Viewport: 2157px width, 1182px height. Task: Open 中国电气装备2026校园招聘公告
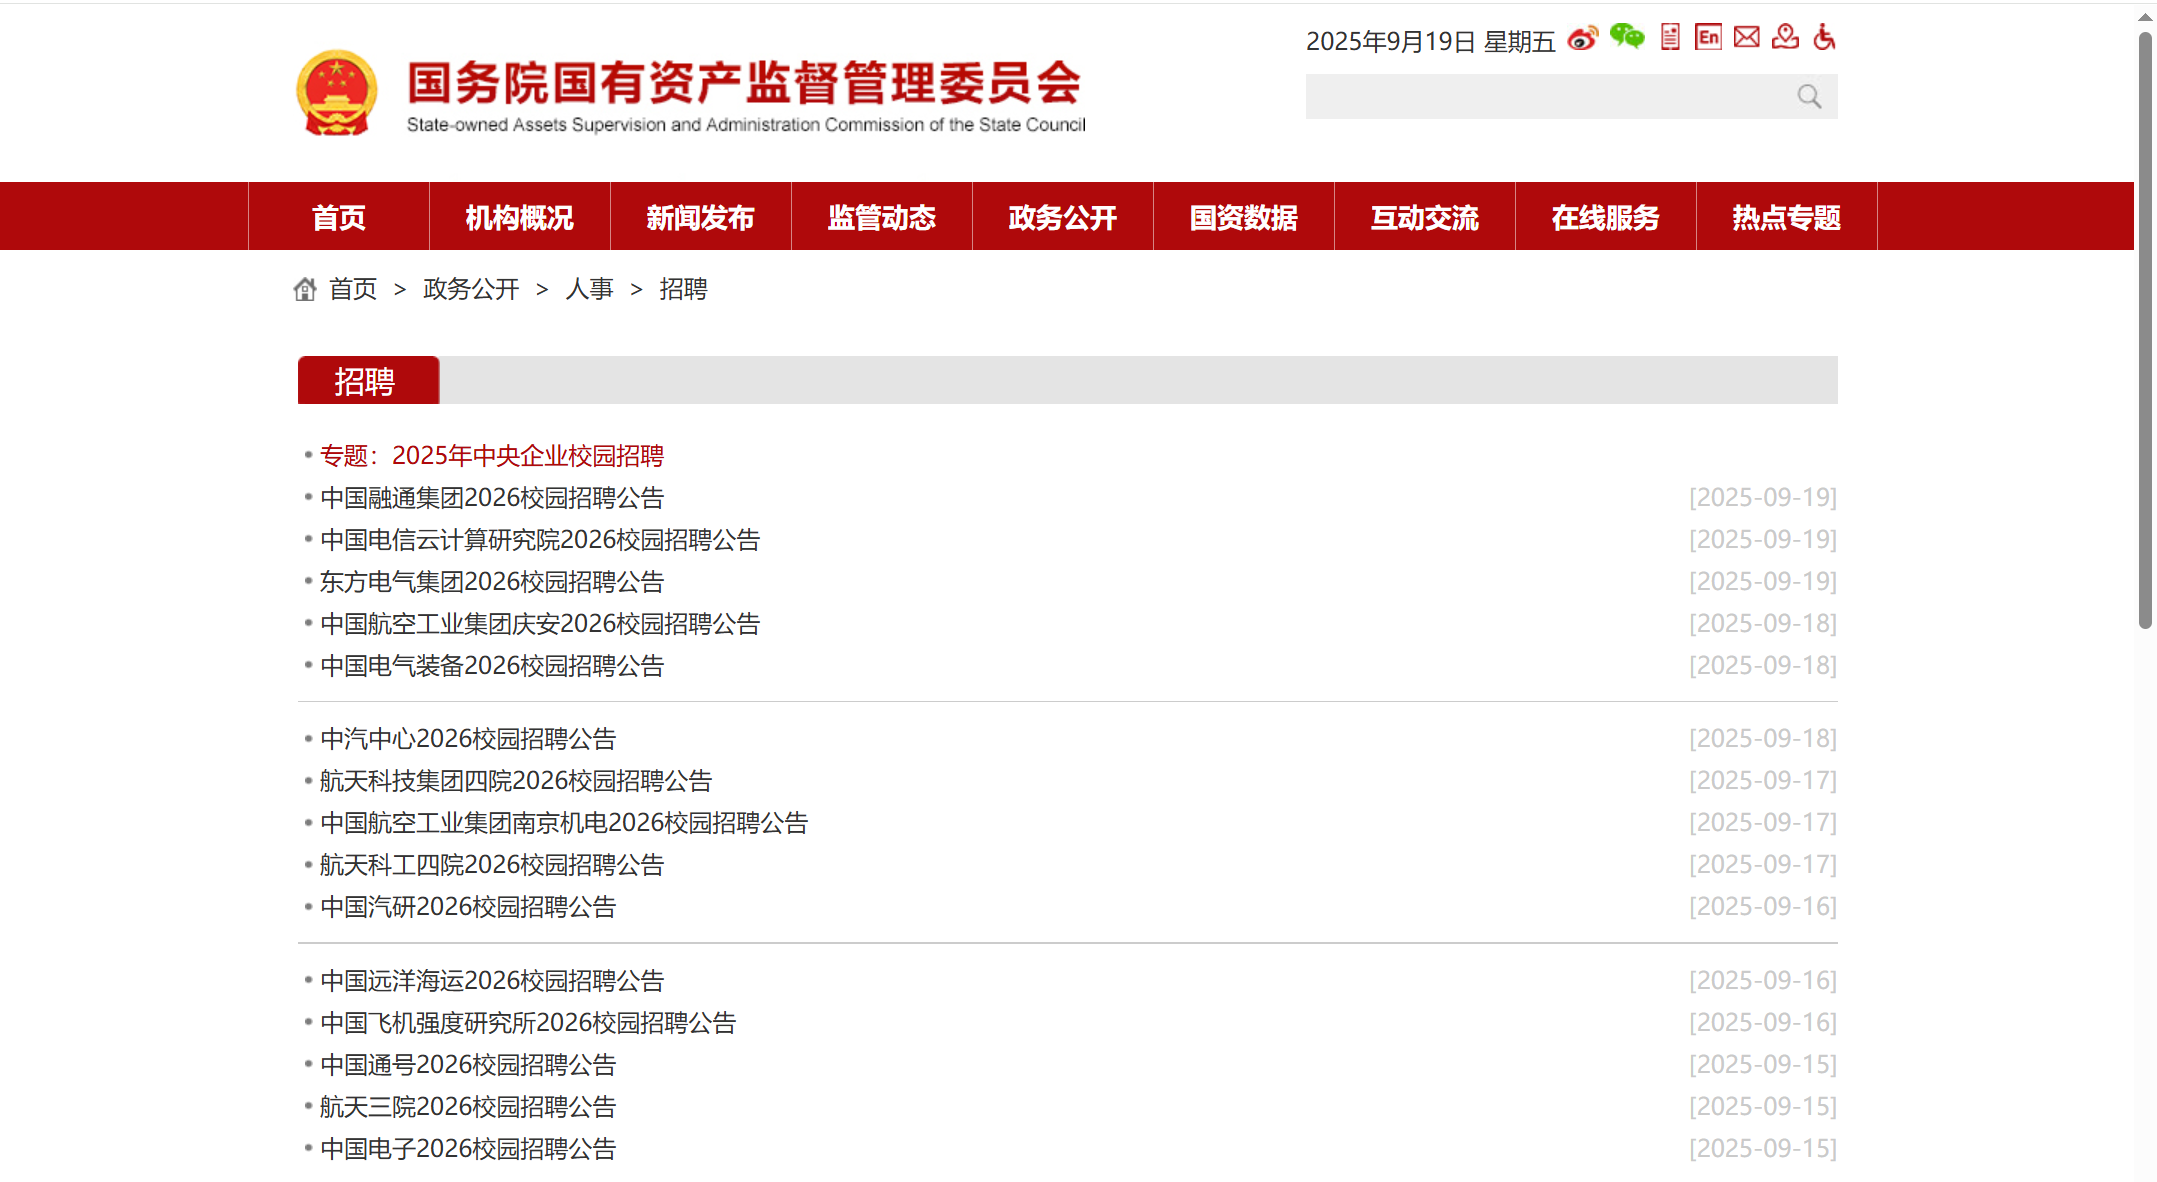pyautogui.click(x=492, y=666)
